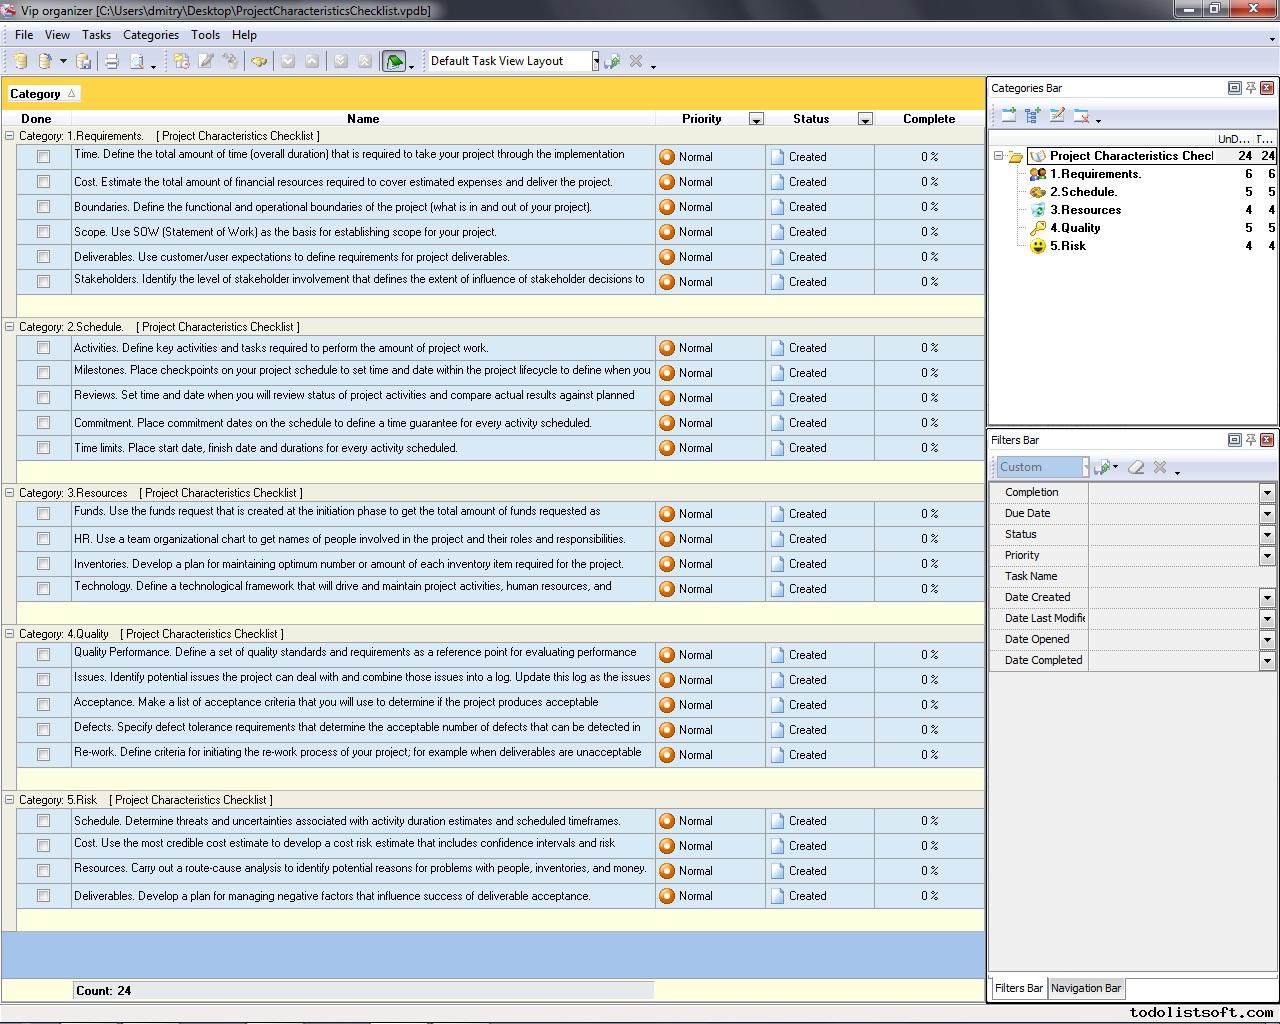
Task: Switch to the Navigation Bar tab
Action: 1085,988
